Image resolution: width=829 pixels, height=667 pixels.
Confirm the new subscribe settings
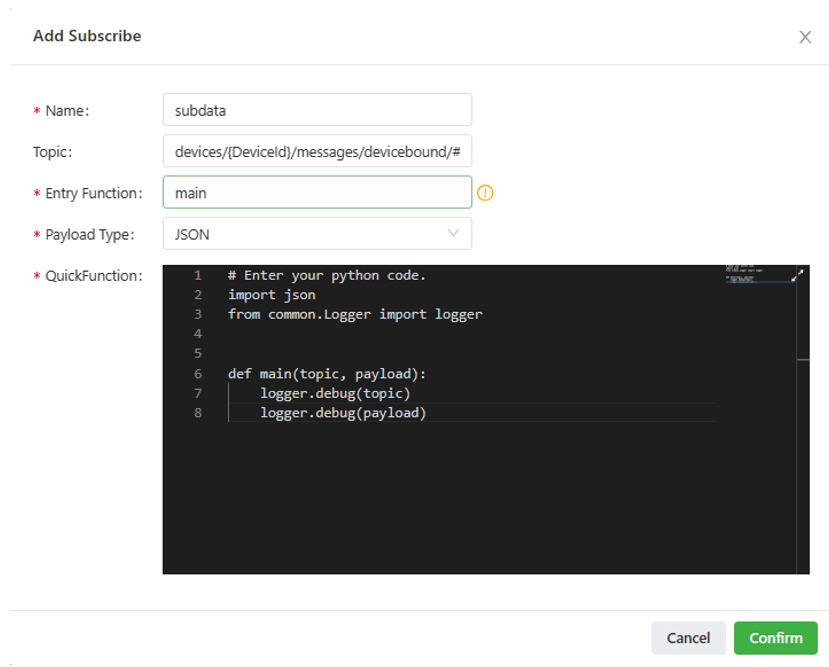pos(775,638)
